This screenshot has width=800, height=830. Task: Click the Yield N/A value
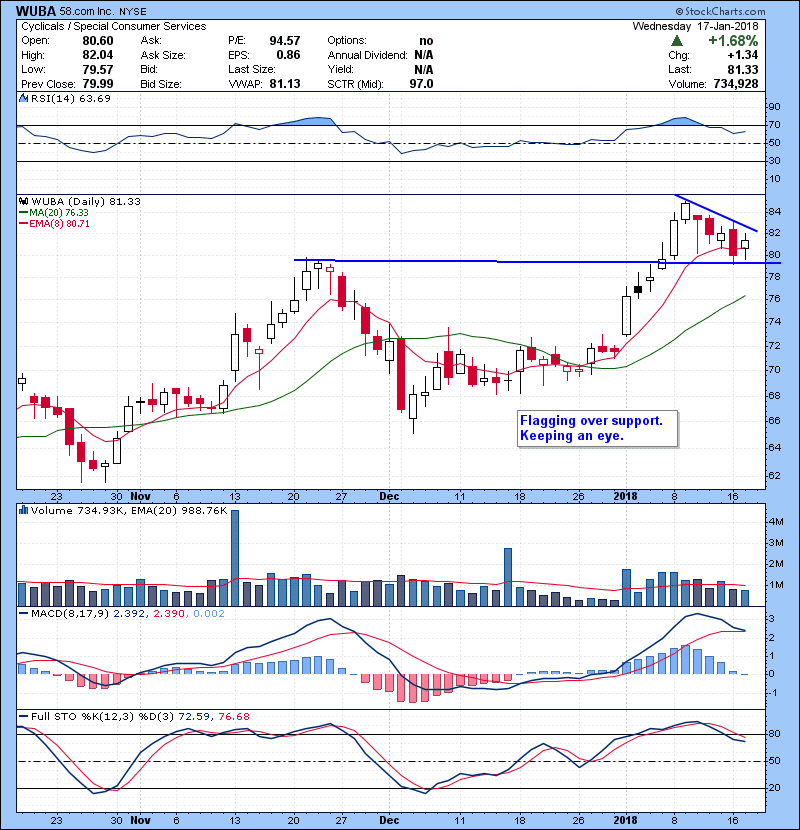[x=424, y=69]
